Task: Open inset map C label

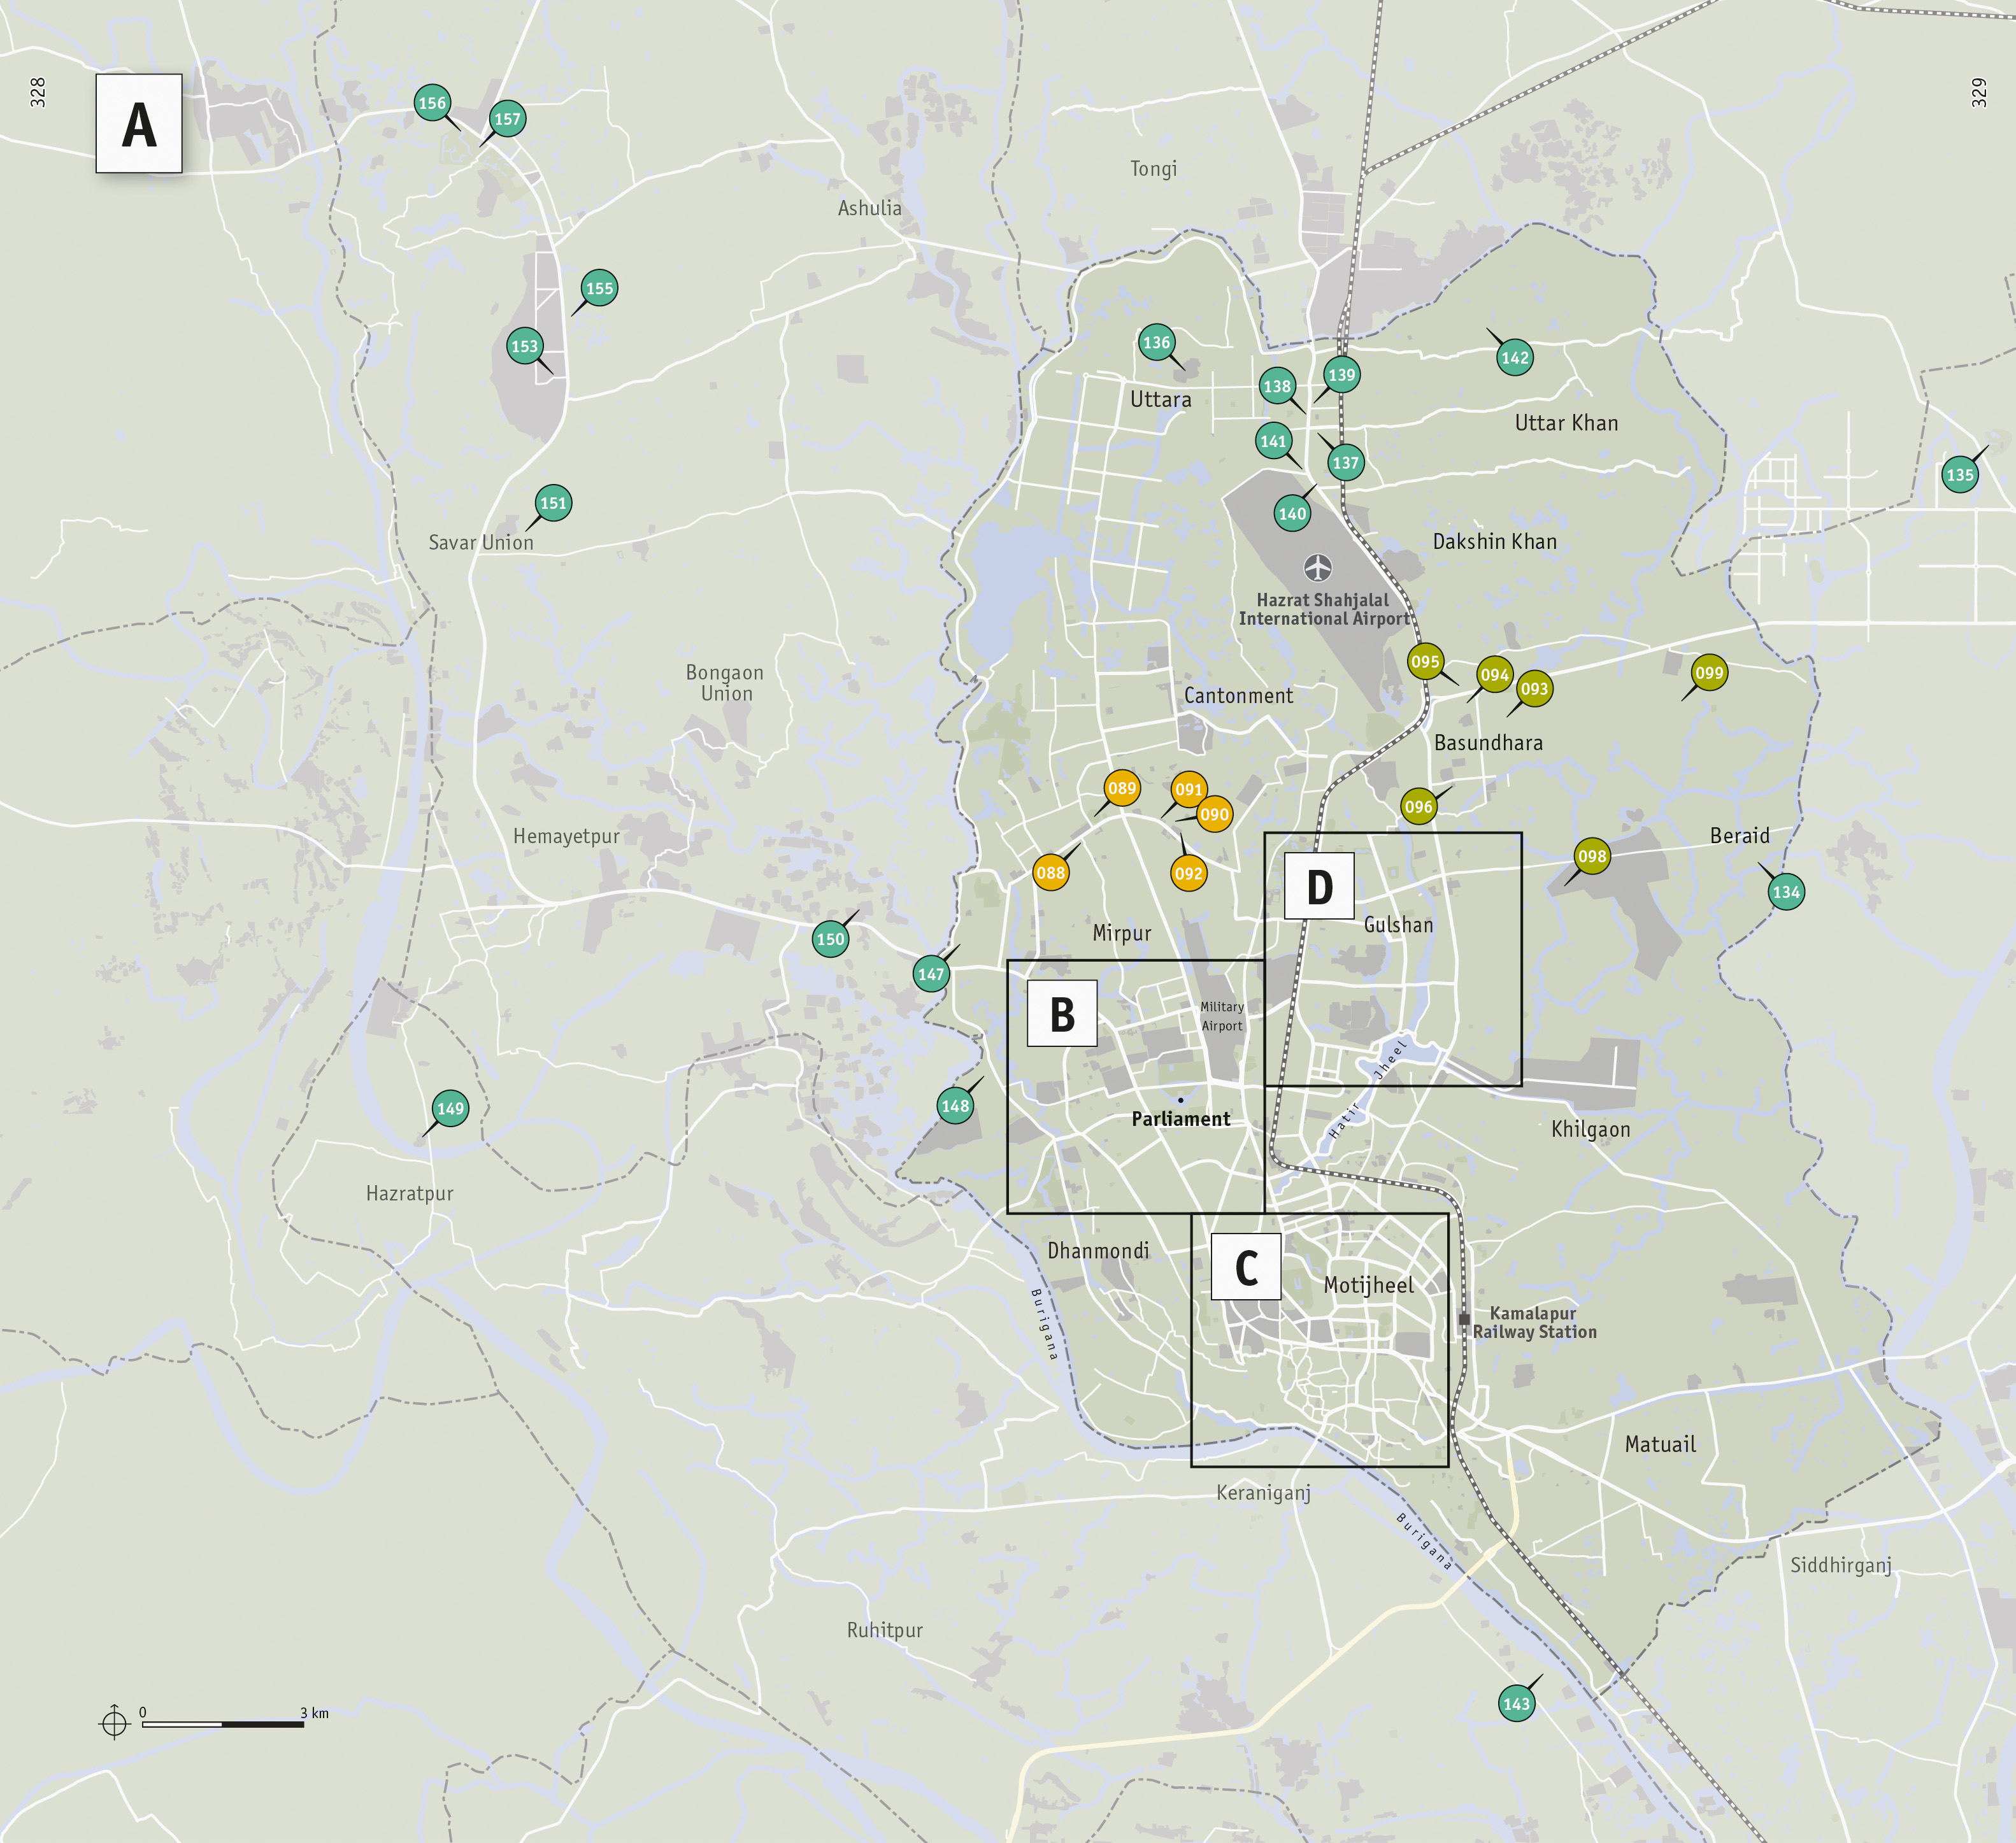Action: 1246,1267
